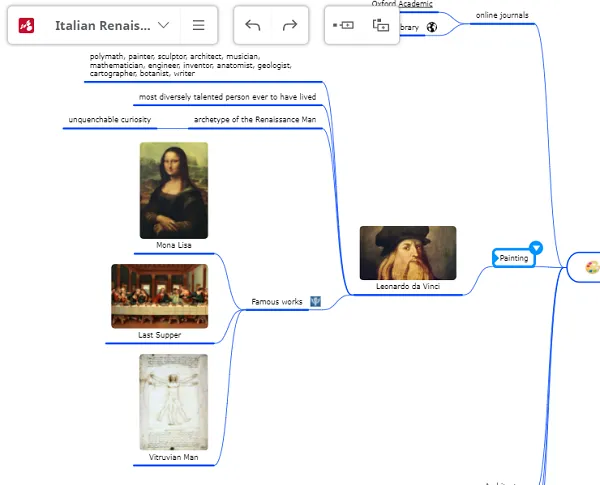Open the hamburger main menu
Viewport: 600px width, 485px height.
pyautogui.click(x=198, y=25)
